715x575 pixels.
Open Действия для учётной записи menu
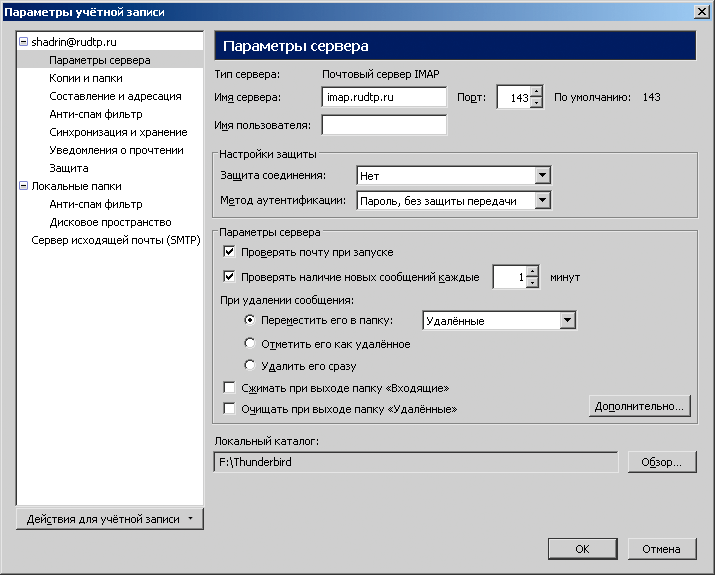110,519
